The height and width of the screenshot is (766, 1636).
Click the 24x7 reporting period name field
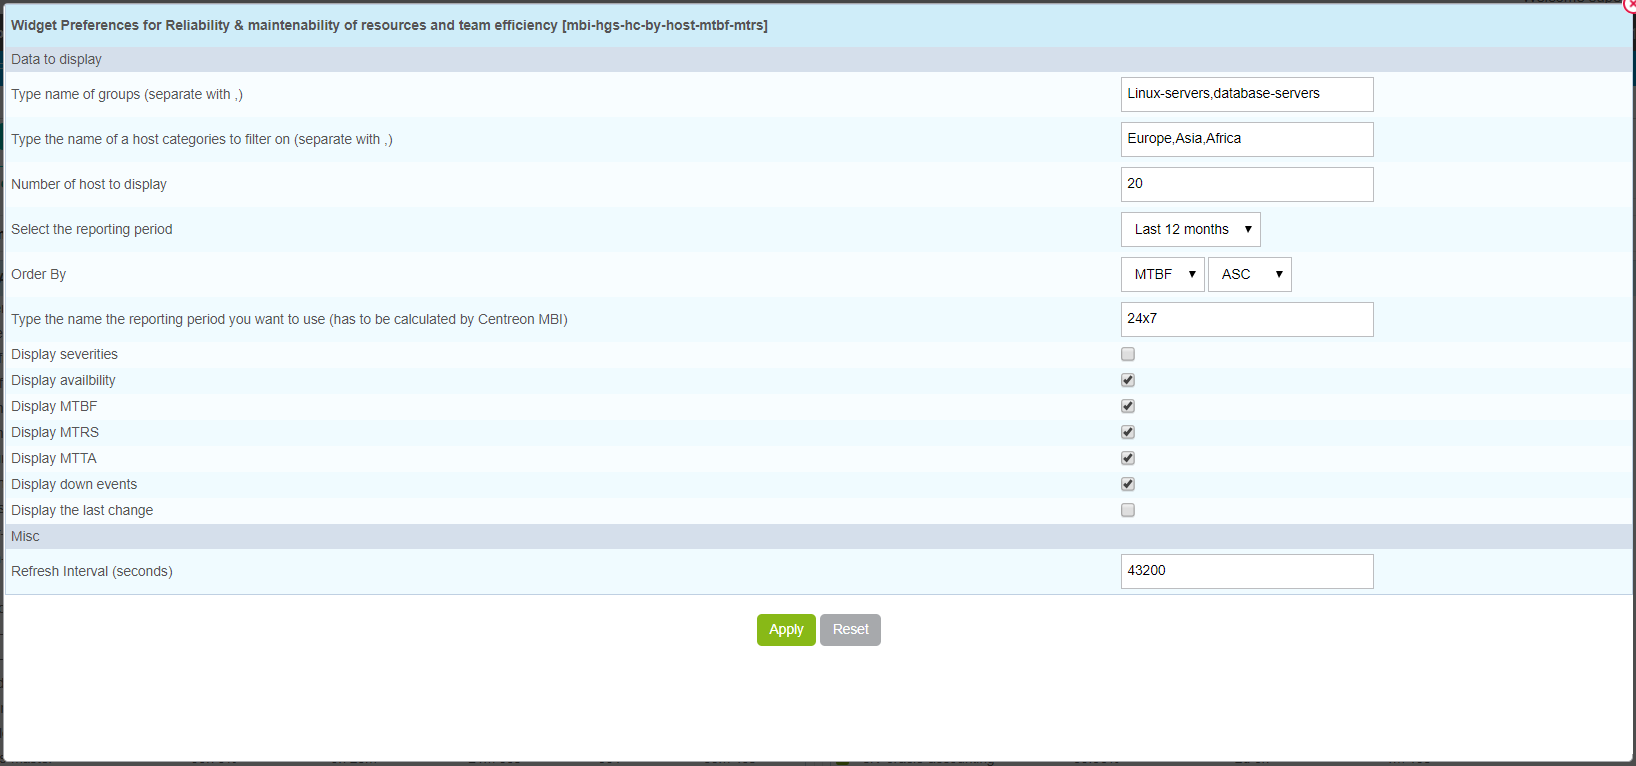tap(1246, 319)
